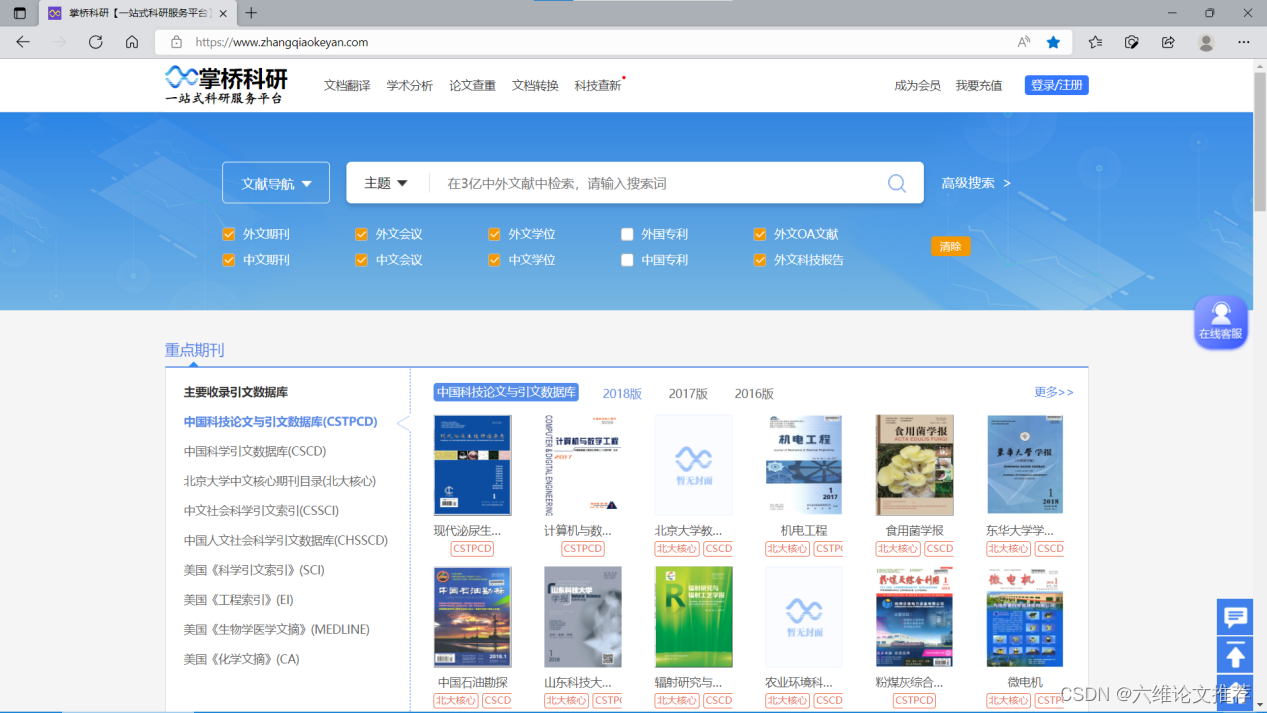Select 美国《工程索引》(EI) entry
The width and height of the screenshot is (1267, 713).
pos(238,599)
